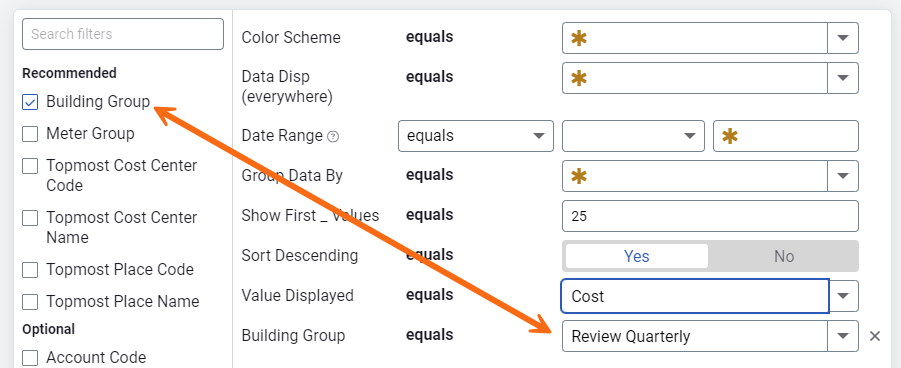Screen dimensions: 901x368
Task: Remove the Building Group filter with X
Action: [875, 336]
